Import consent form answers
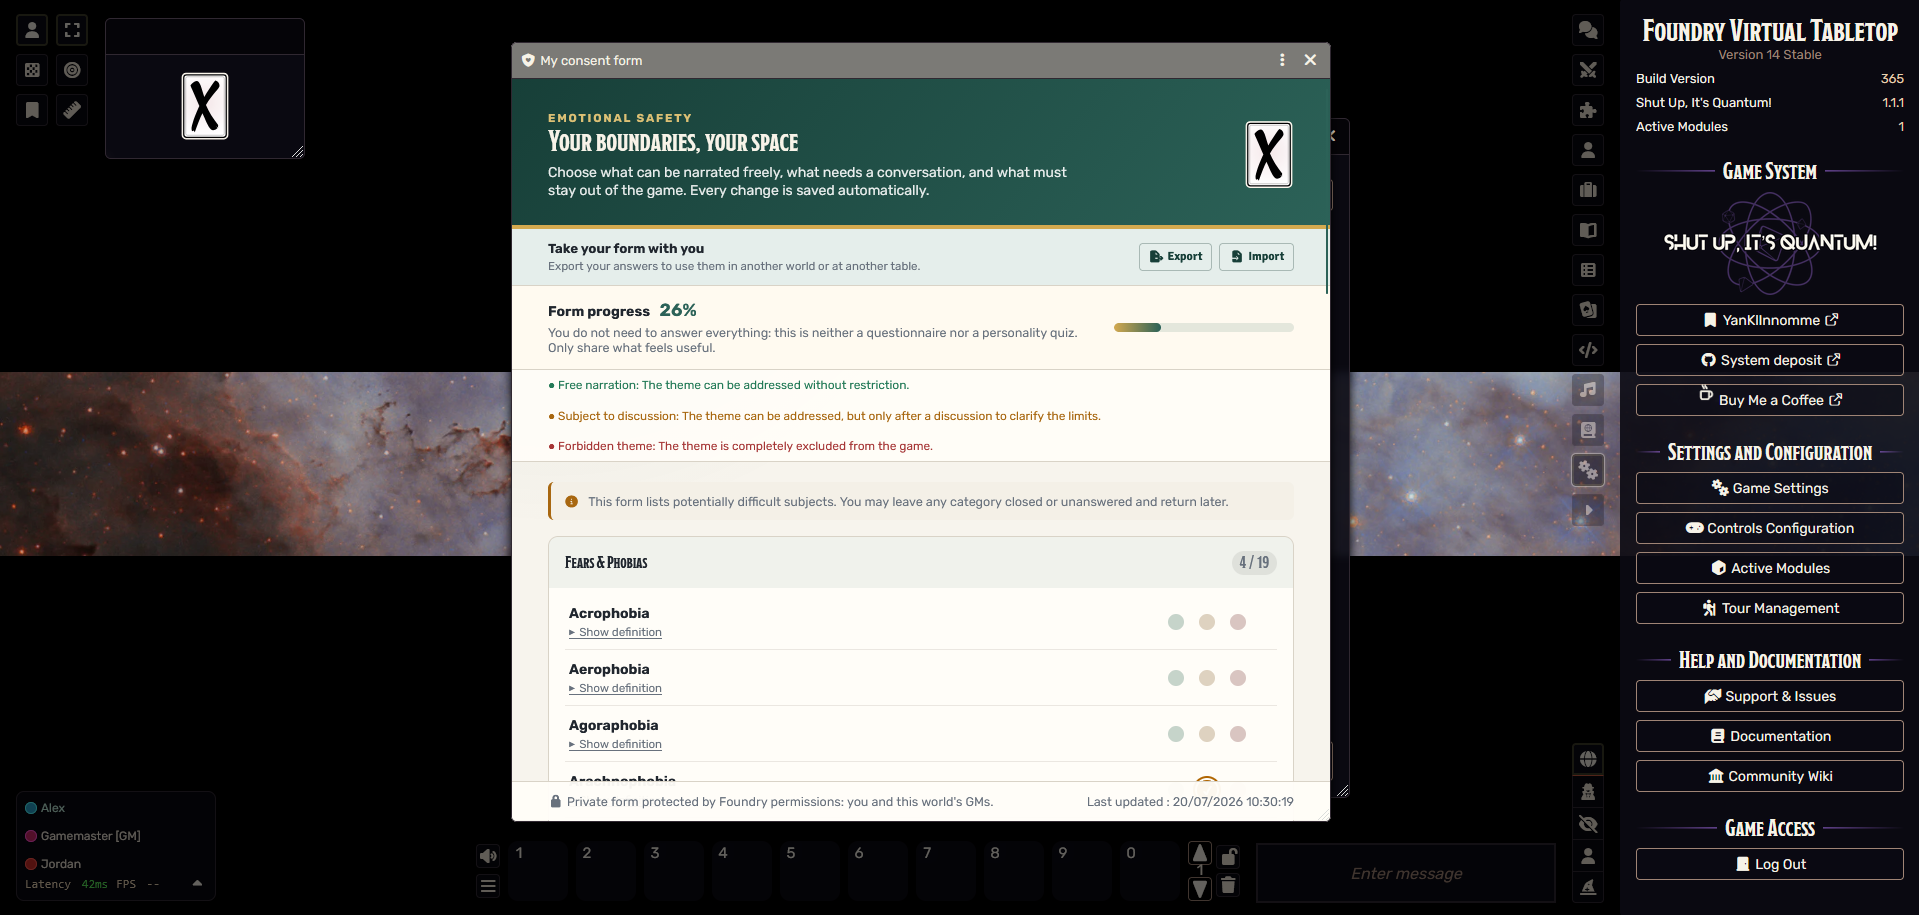The height and width of the screenshot is (915, 1919). pyautogui.click(x=1257, y=257)
